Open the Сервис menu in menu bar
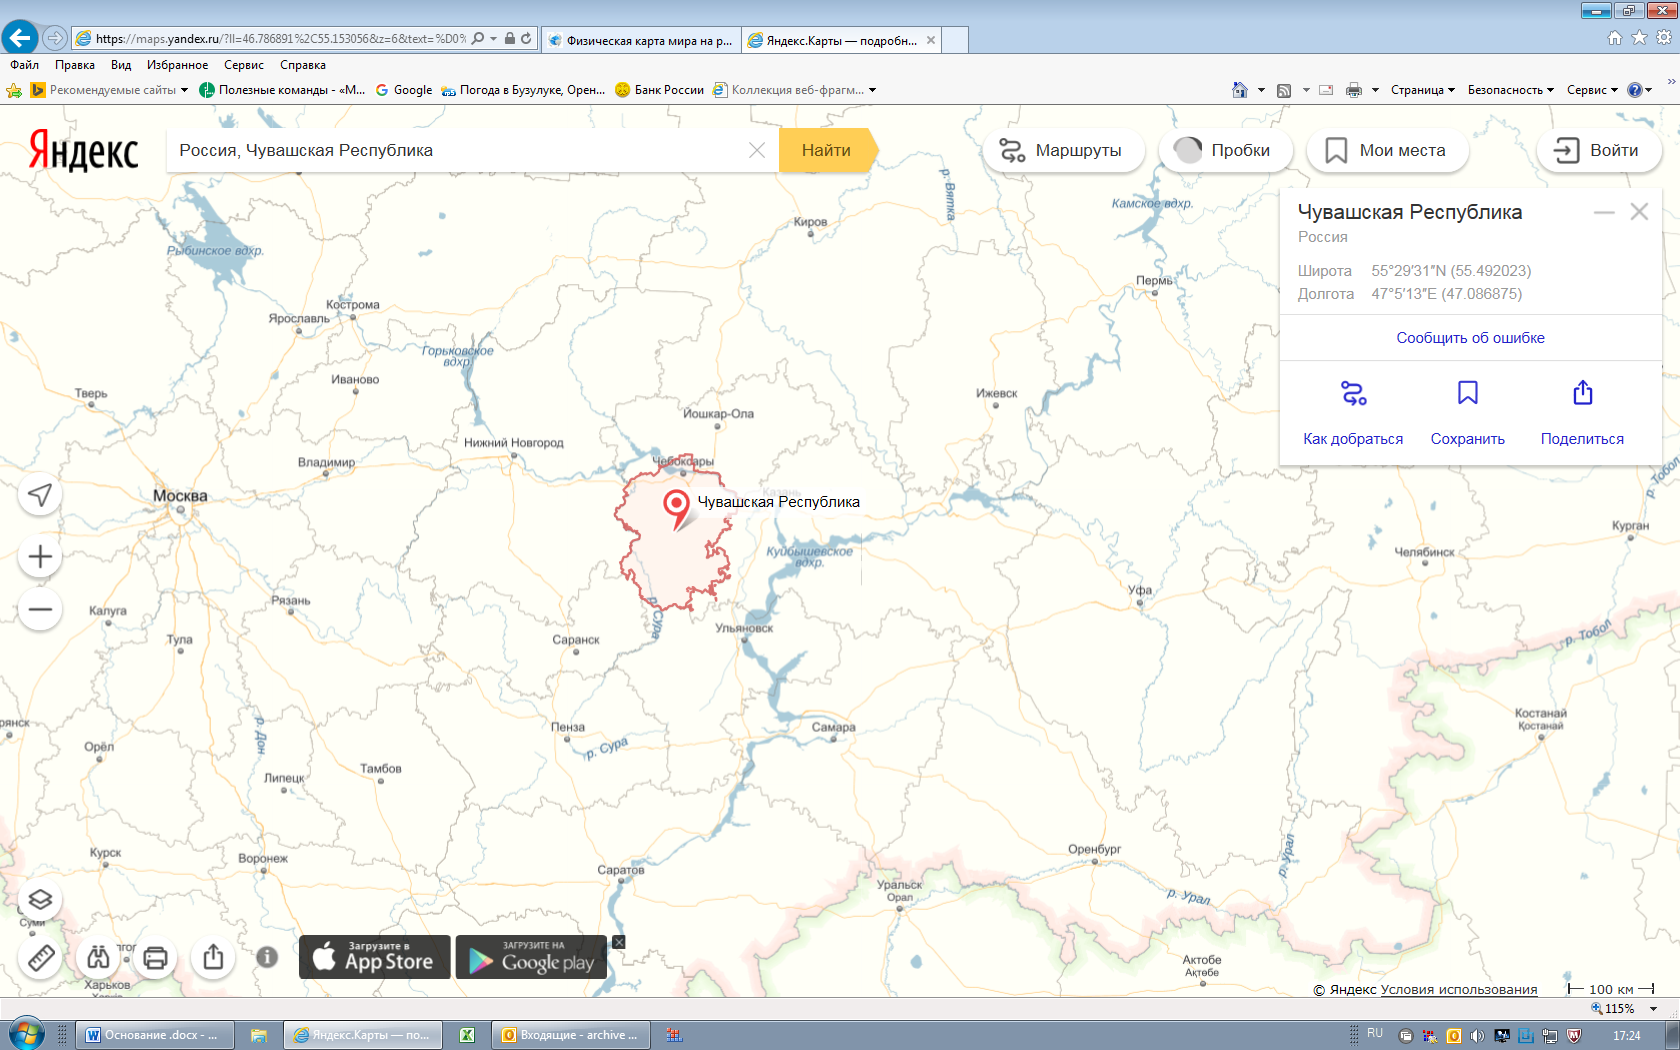The width and height of the screenshot is (1680, 1050). click(244, 65)
